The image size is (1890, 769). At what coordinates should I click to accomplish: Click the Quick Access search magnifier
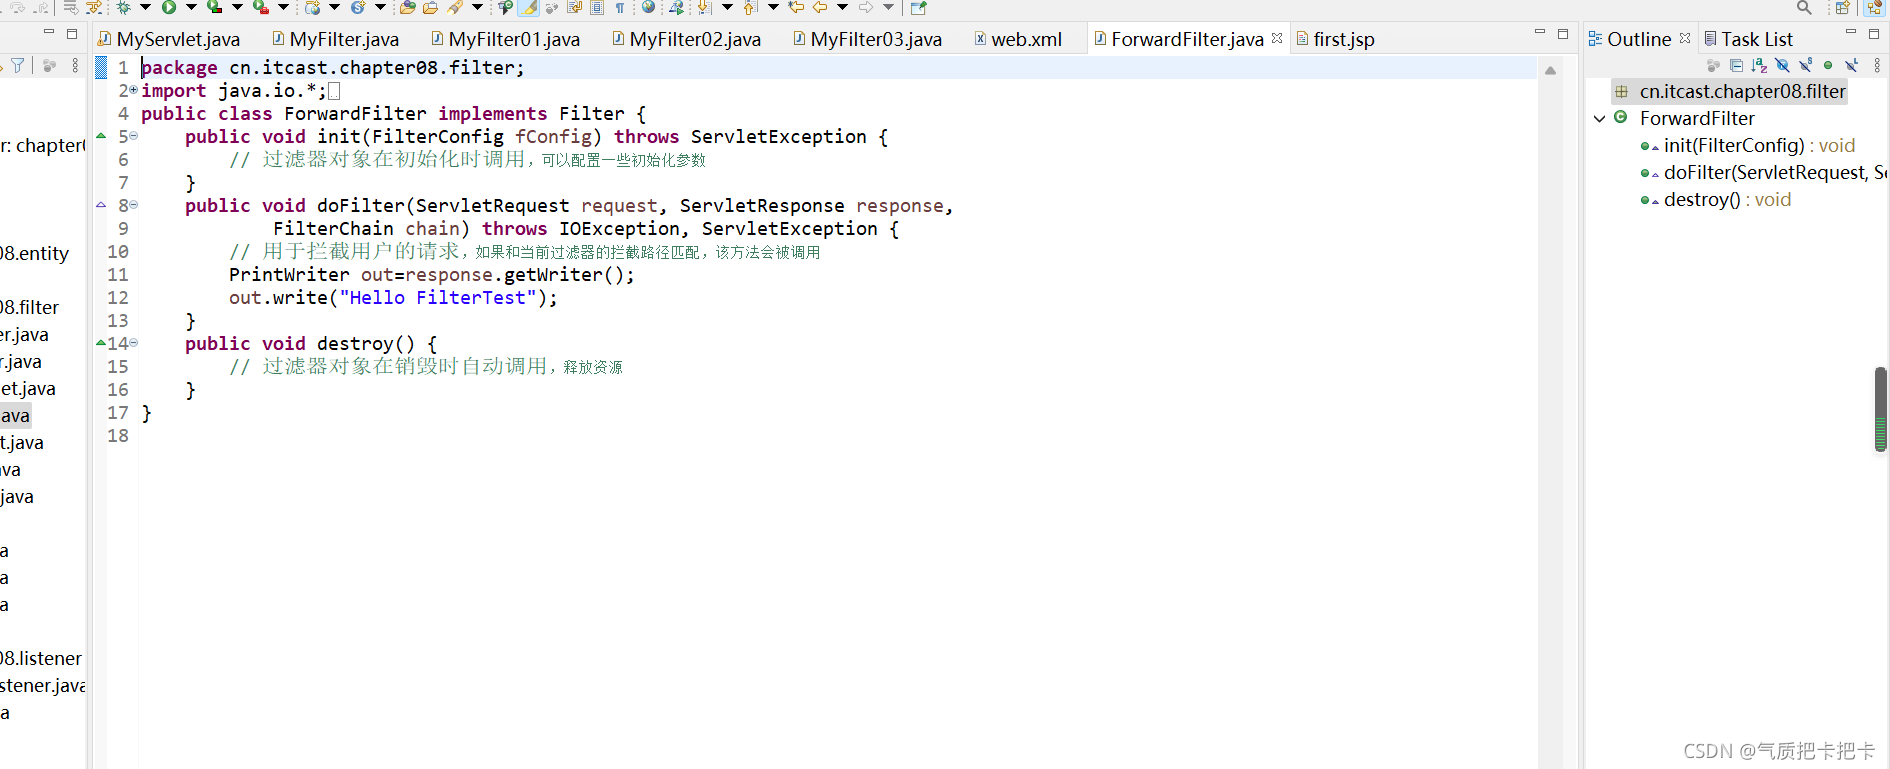click(x=1804, y=7)
